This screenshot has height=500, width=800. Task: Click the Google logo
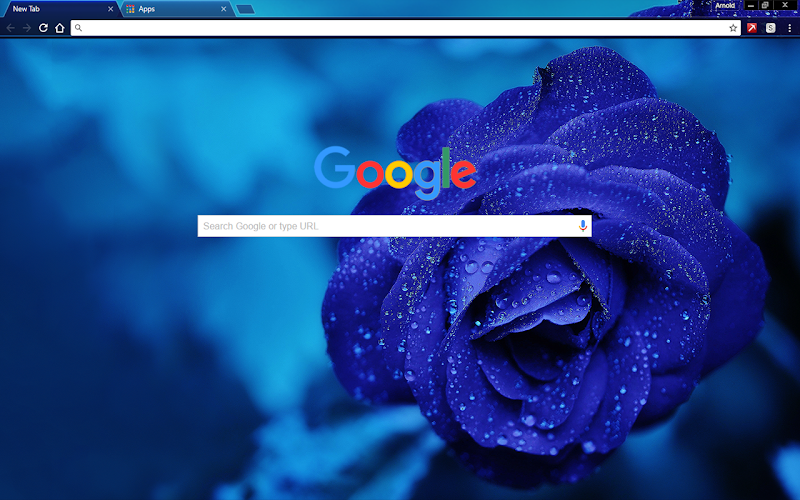tap(395, 172)
